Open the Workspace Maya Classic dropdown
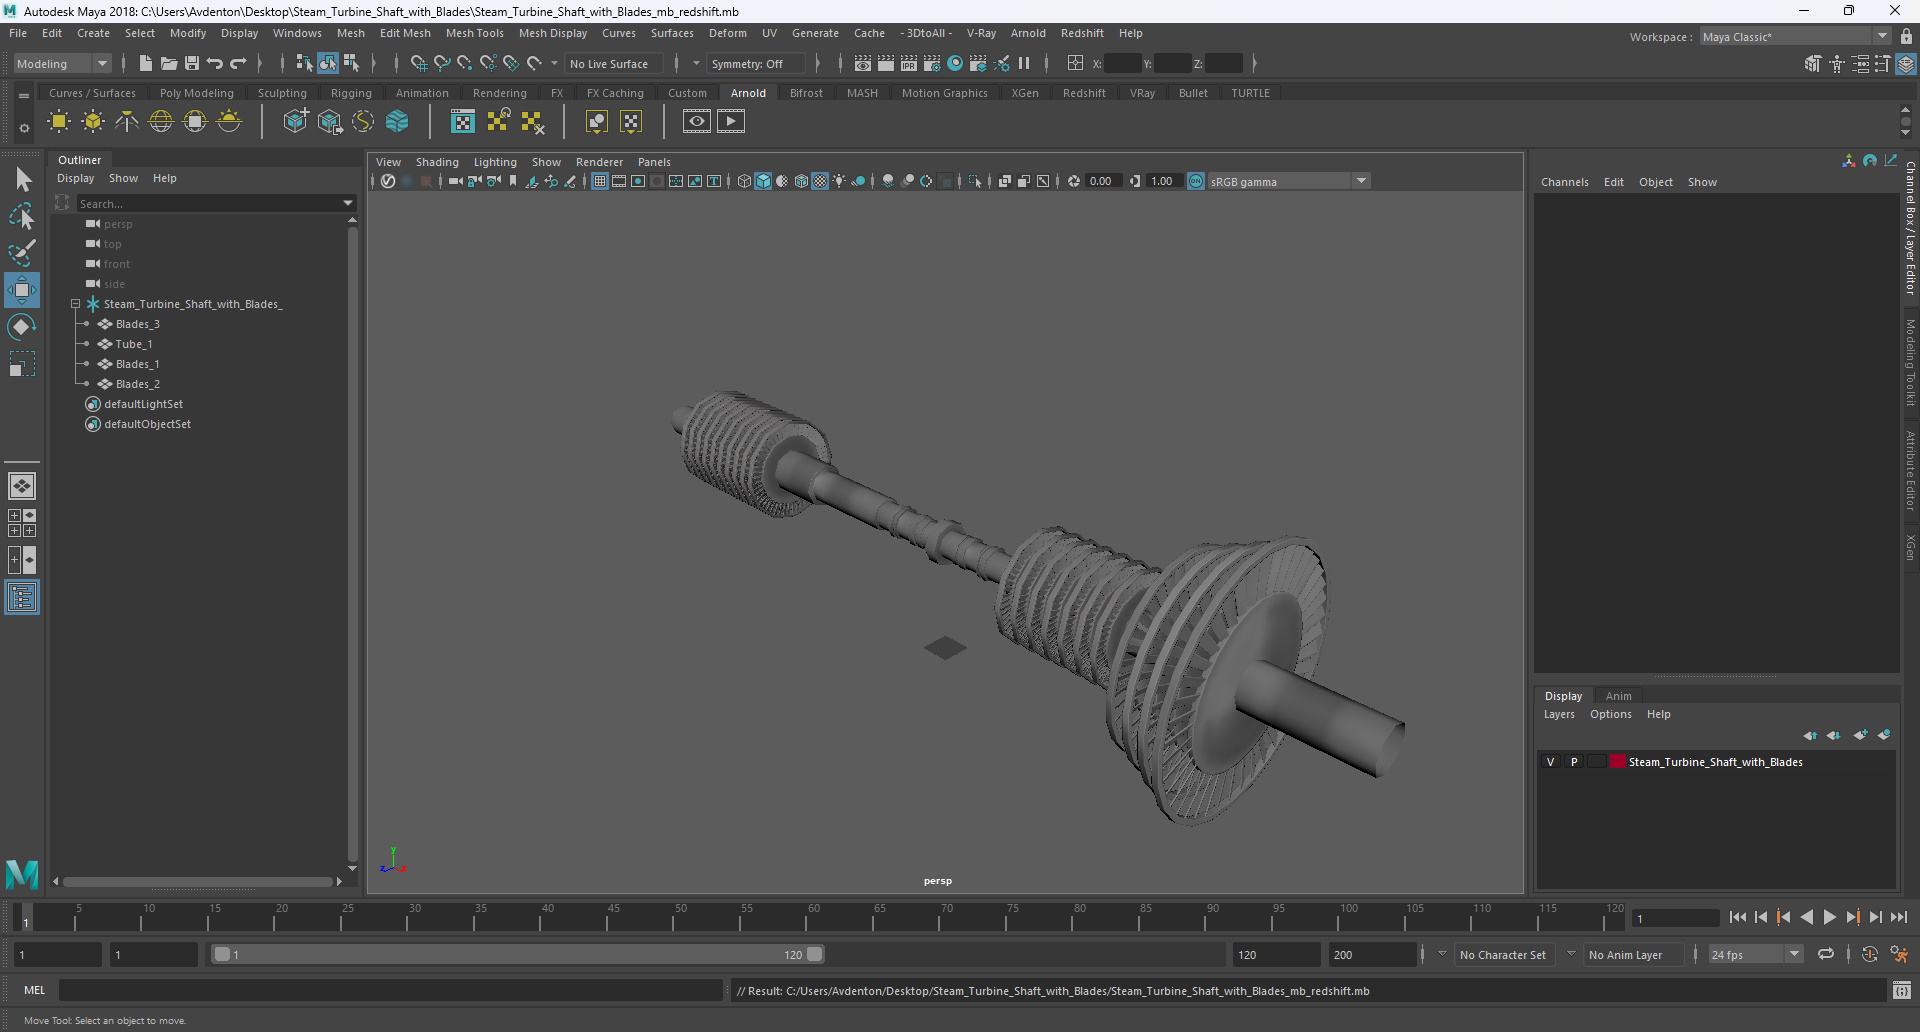Screen dimensions: 1920x1032 coord(1796,37)
